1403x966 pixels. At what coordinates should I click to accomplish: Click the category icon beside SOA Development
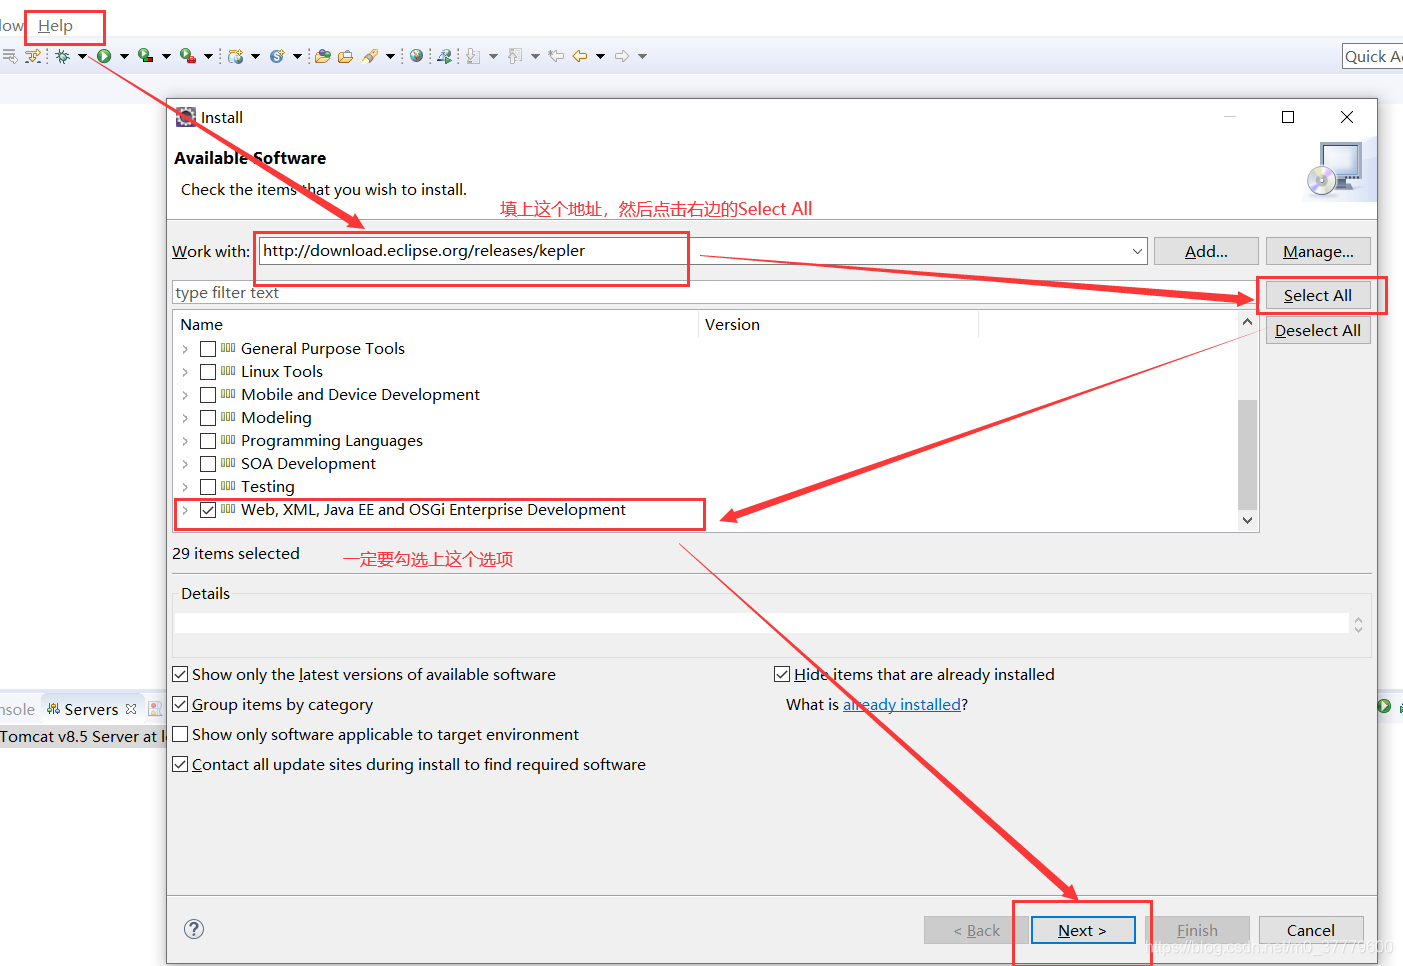pos(228,463)
